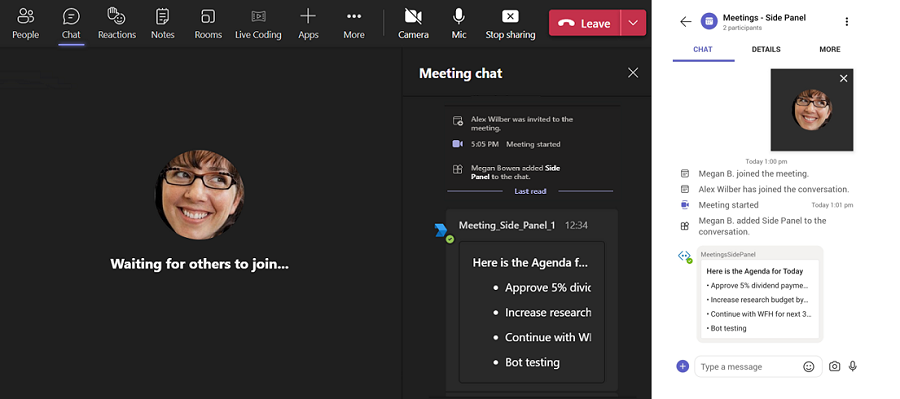Expand the Leave button dropdown arrow

(633, 23)
